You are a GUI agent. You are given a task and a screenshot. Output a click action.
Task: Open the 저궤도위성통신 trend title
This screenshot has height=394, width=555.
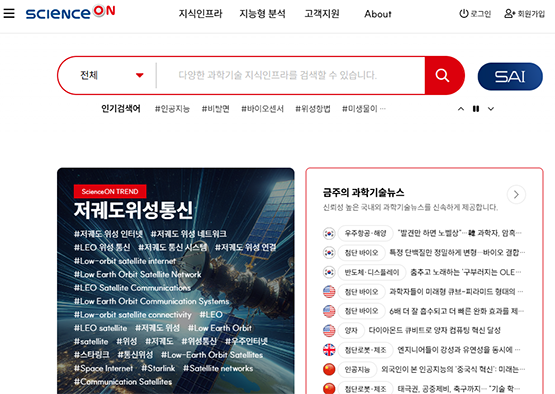click(133, 210)
